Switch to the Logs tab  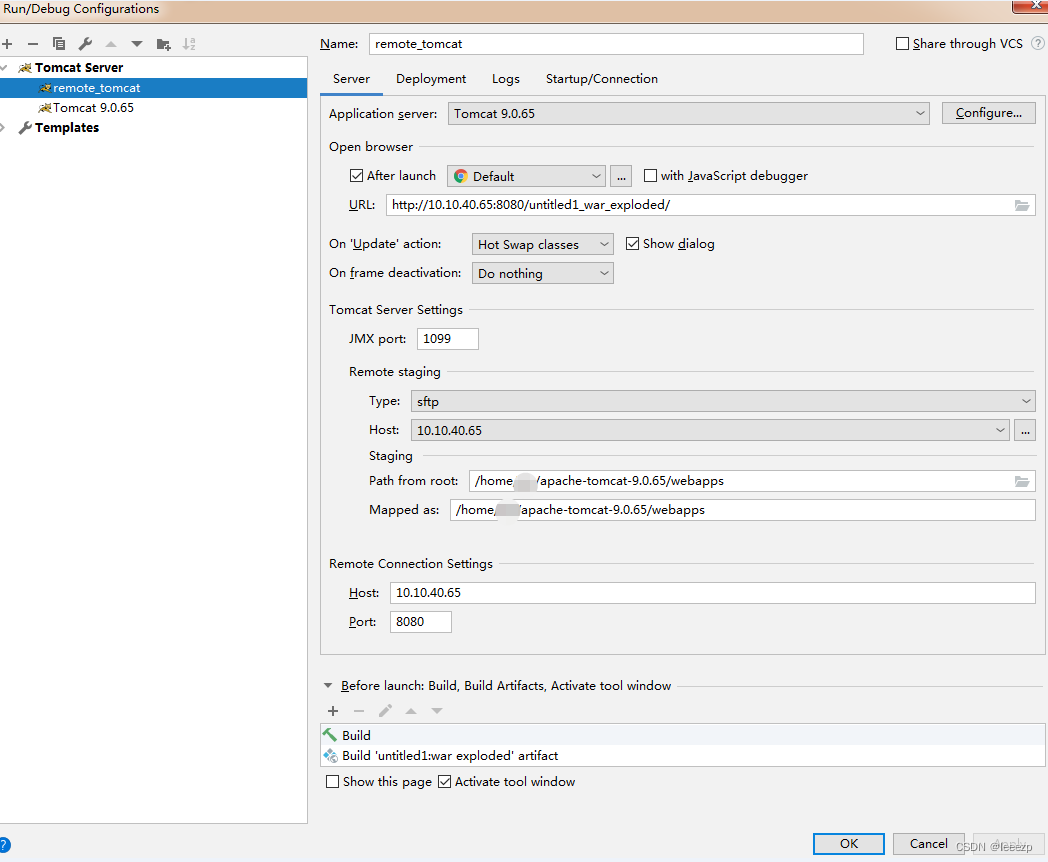[x=506, y=79]
